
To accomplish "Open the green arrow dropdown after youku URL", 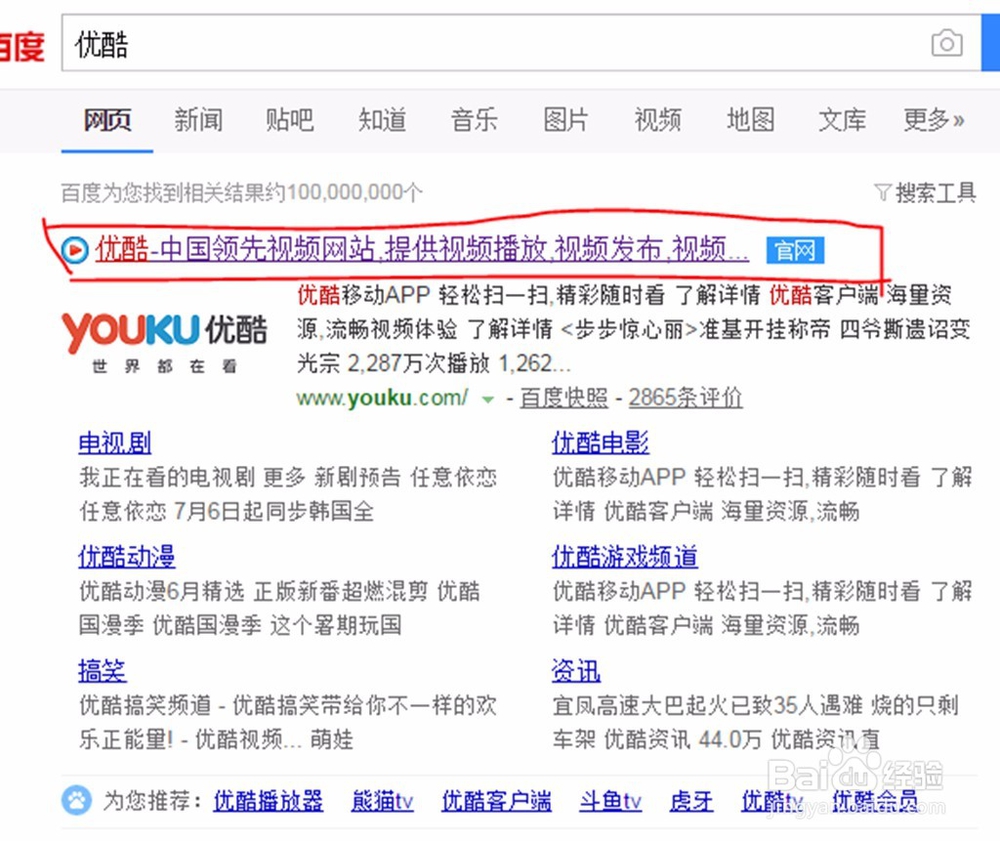I will coord(487,400).
